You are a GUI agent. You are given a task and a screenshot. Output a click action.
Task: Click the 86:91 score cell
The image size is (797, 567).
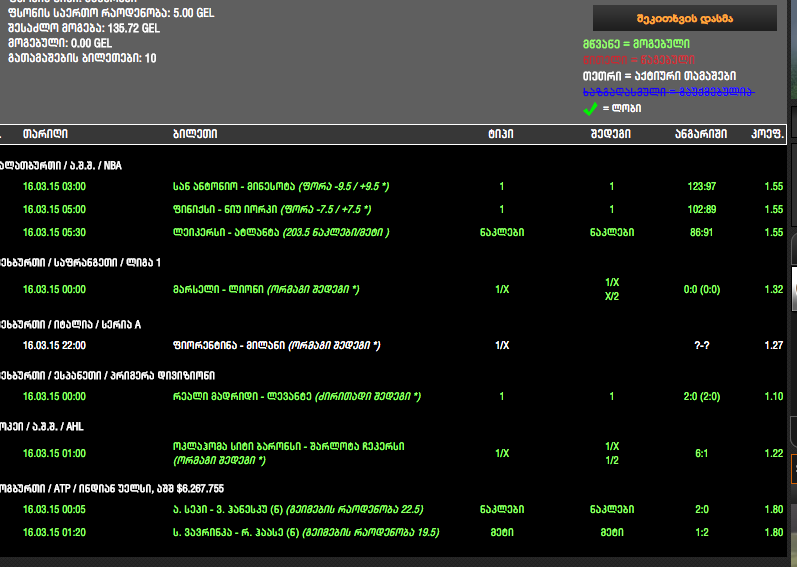coord(701,232)
